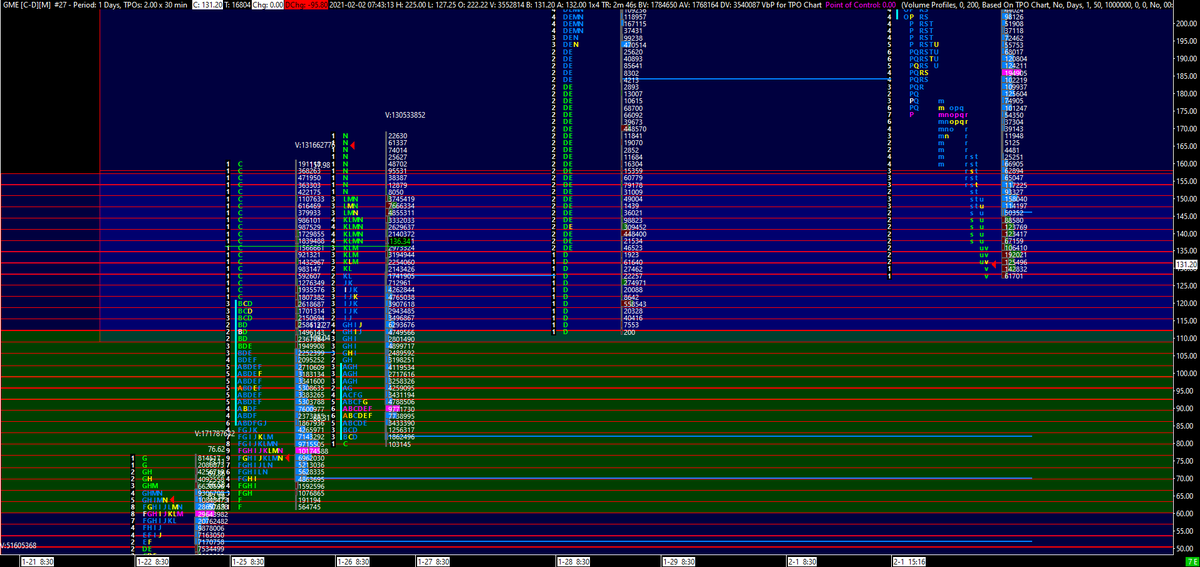Click magenta POC volume cell 194905

point(1015,75)
